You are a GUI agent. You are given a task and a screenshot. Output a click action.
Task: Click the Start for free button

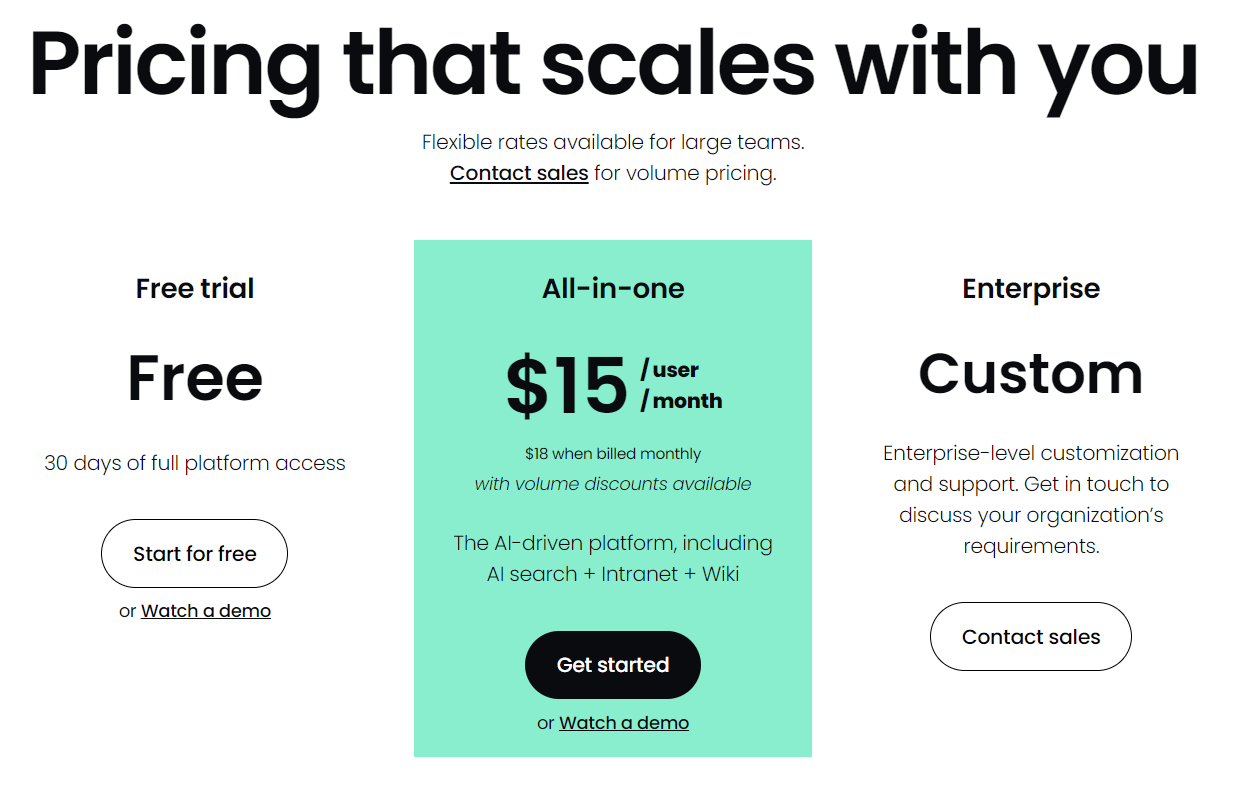click(x=194, y=553)
